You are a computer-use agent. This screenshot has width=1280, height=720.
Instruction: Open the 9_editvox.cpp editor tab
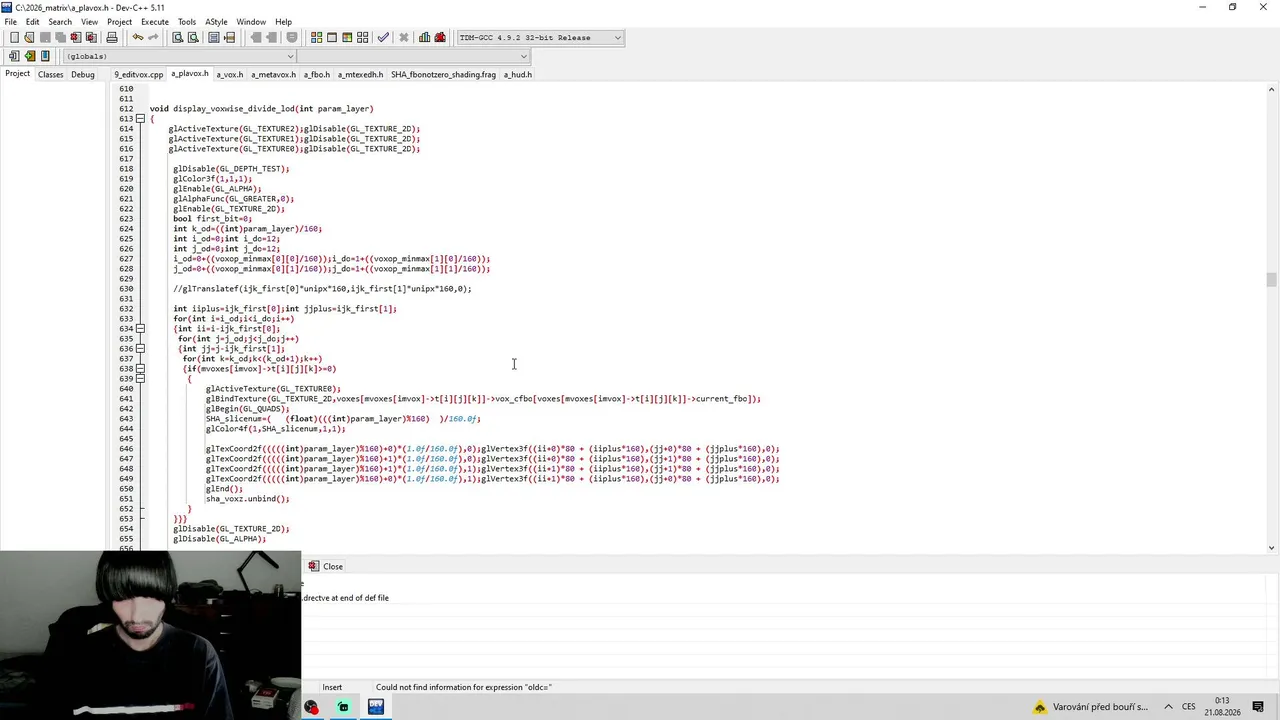[138, 74]
